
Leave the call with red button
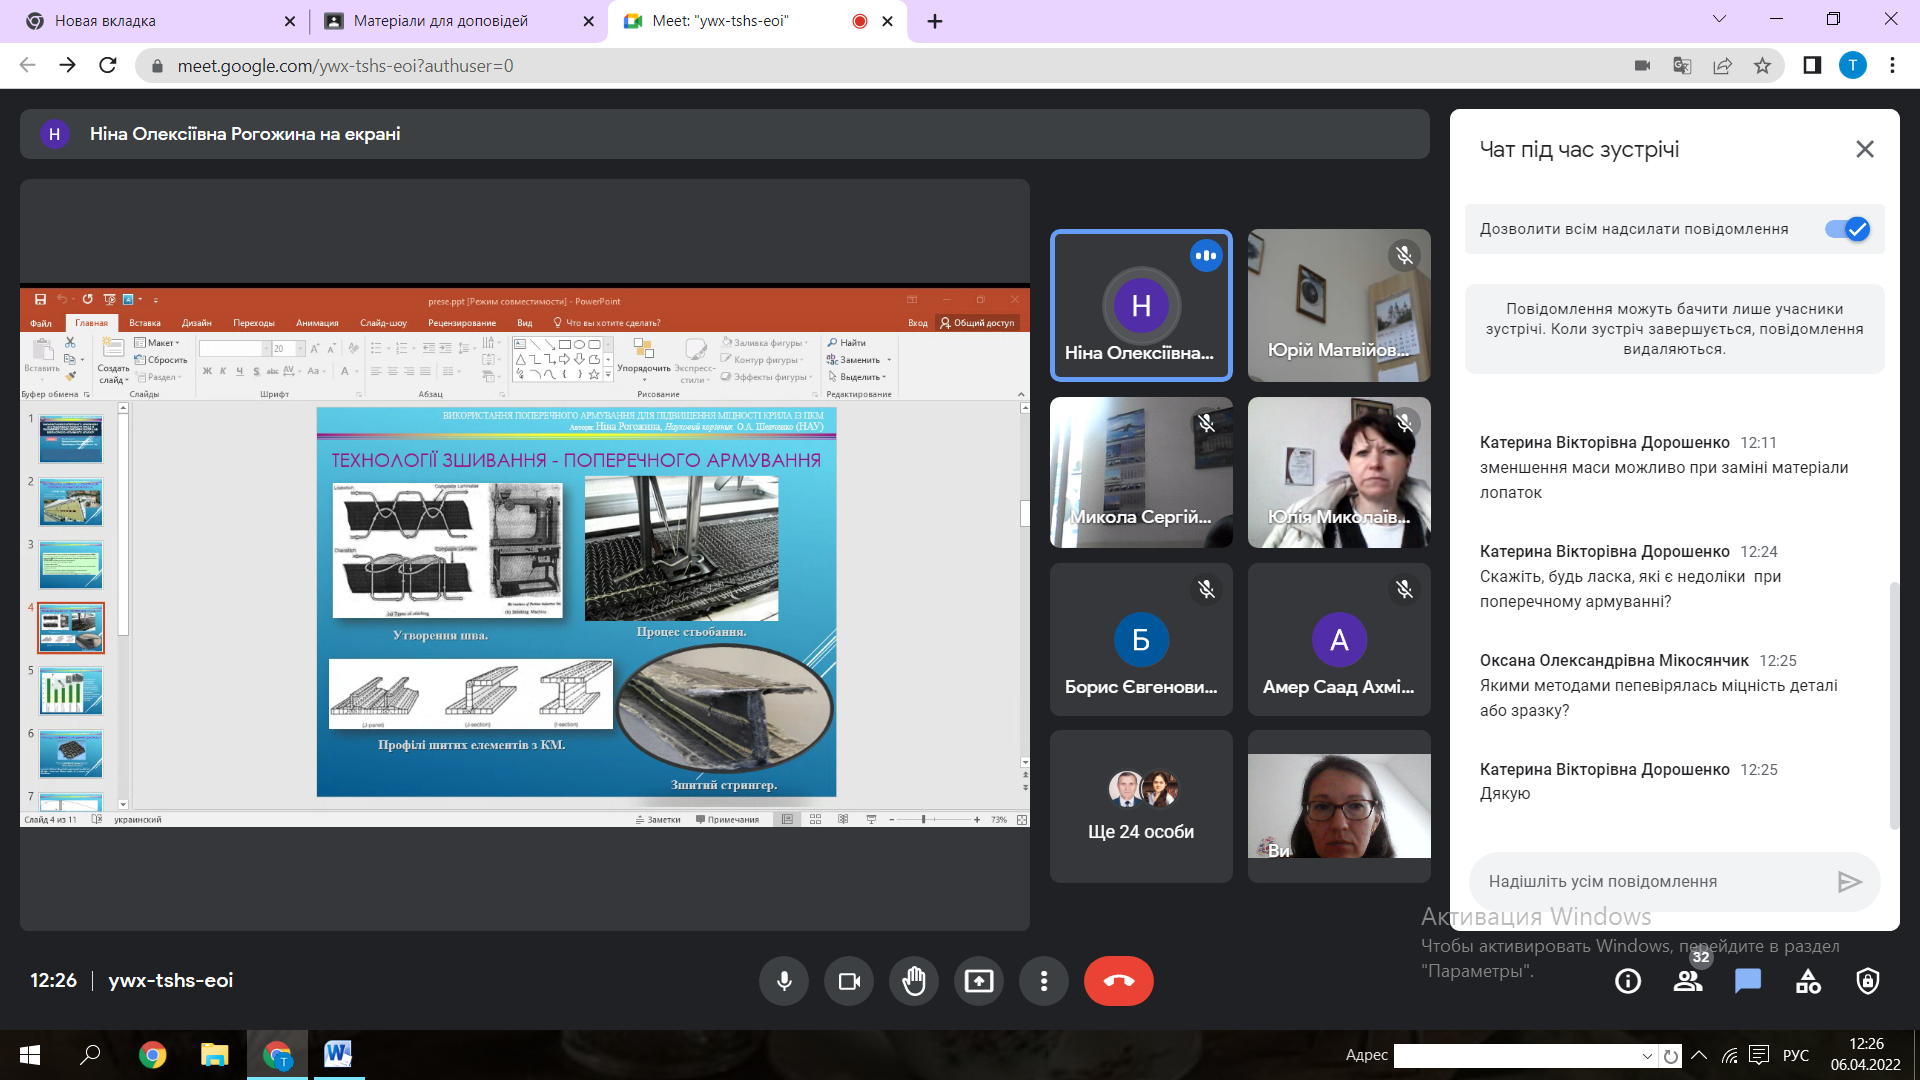(1118, 981)
